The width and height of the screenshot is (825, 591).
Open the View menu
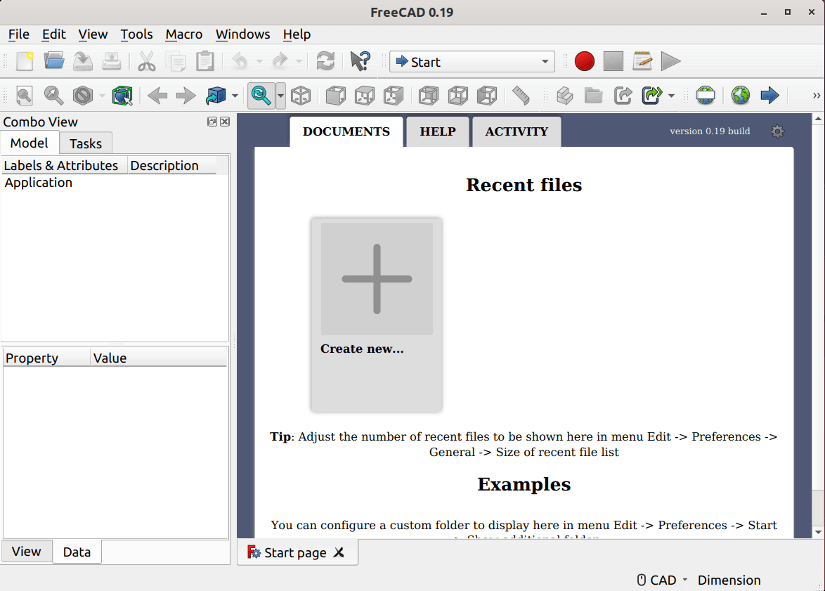pyautogui.click(x=93, y=34)
